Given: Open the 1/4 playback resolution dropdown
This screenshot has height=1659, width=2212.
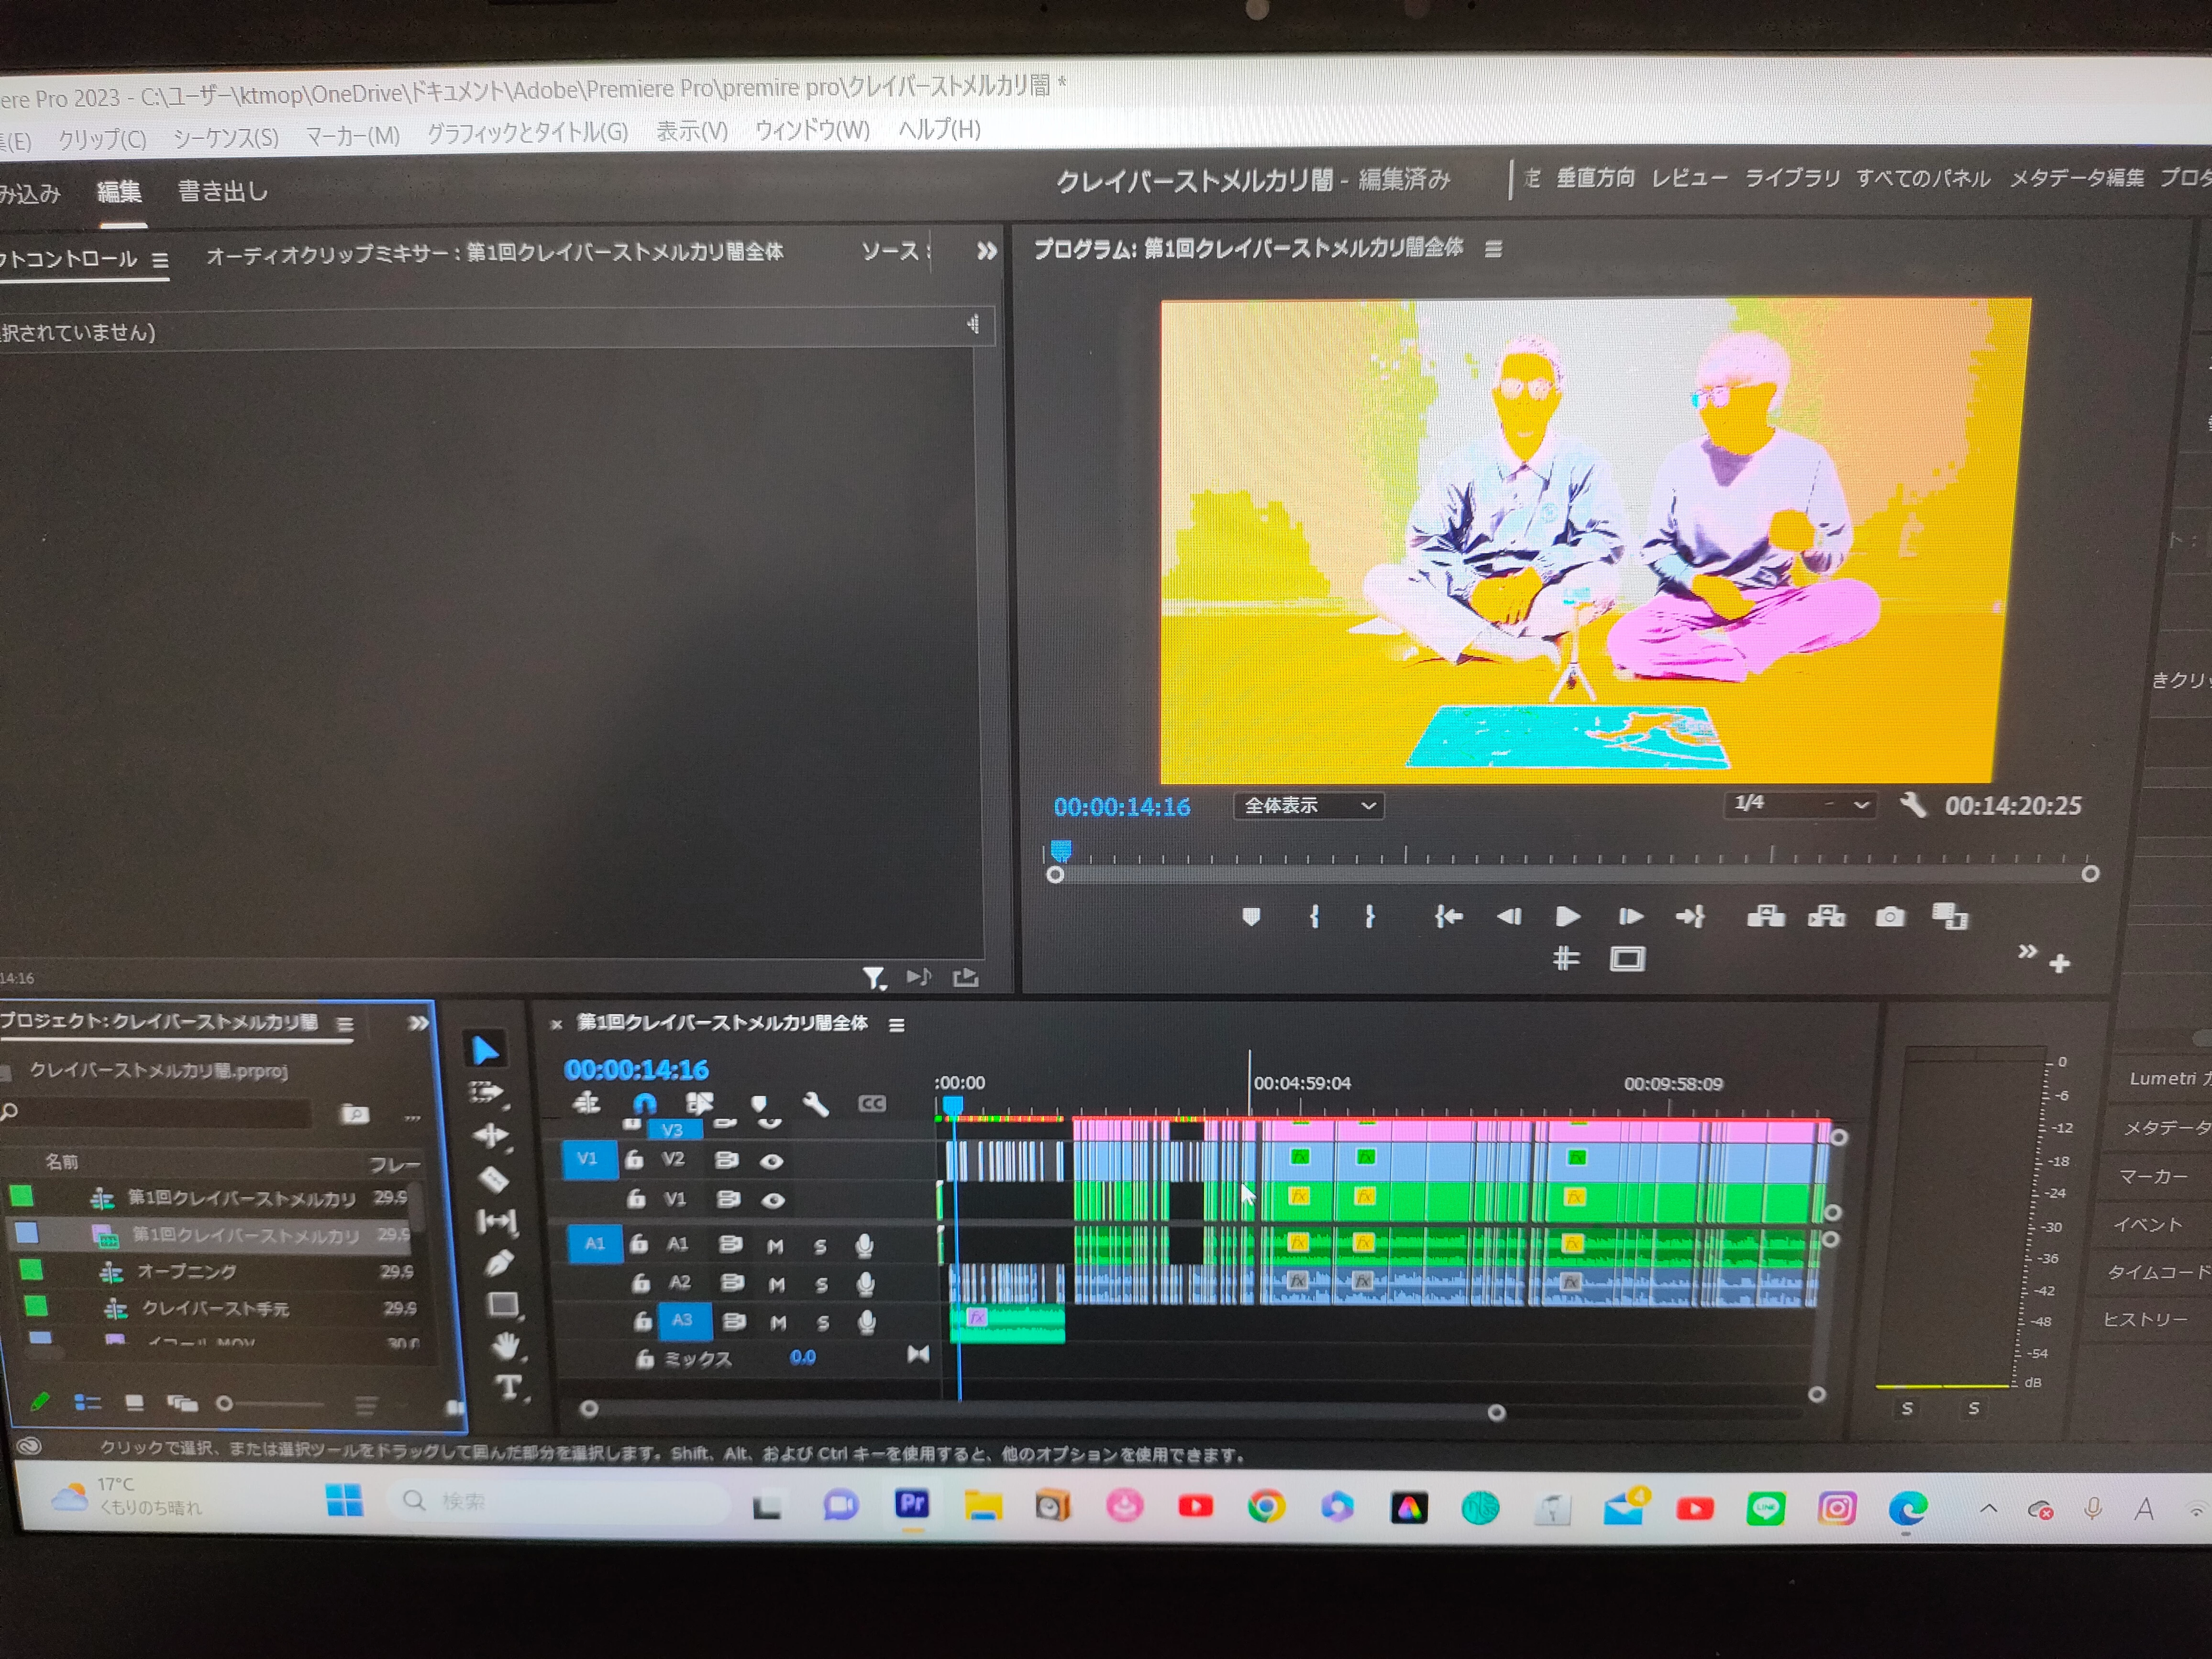Looking at the screenshot, I should 1800,804.
